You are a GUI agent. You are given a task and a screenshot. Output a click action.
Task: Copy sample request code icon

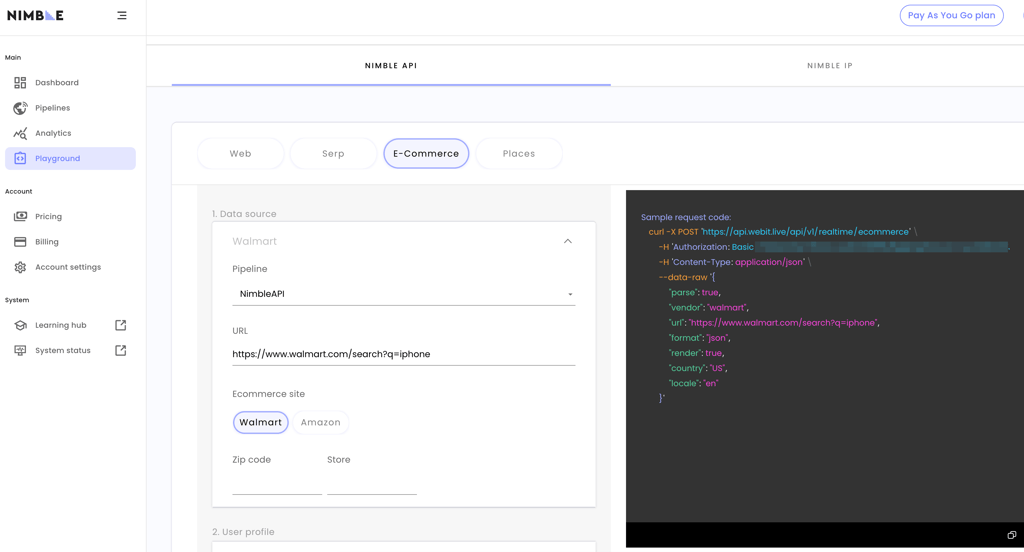click(1012, 535)
